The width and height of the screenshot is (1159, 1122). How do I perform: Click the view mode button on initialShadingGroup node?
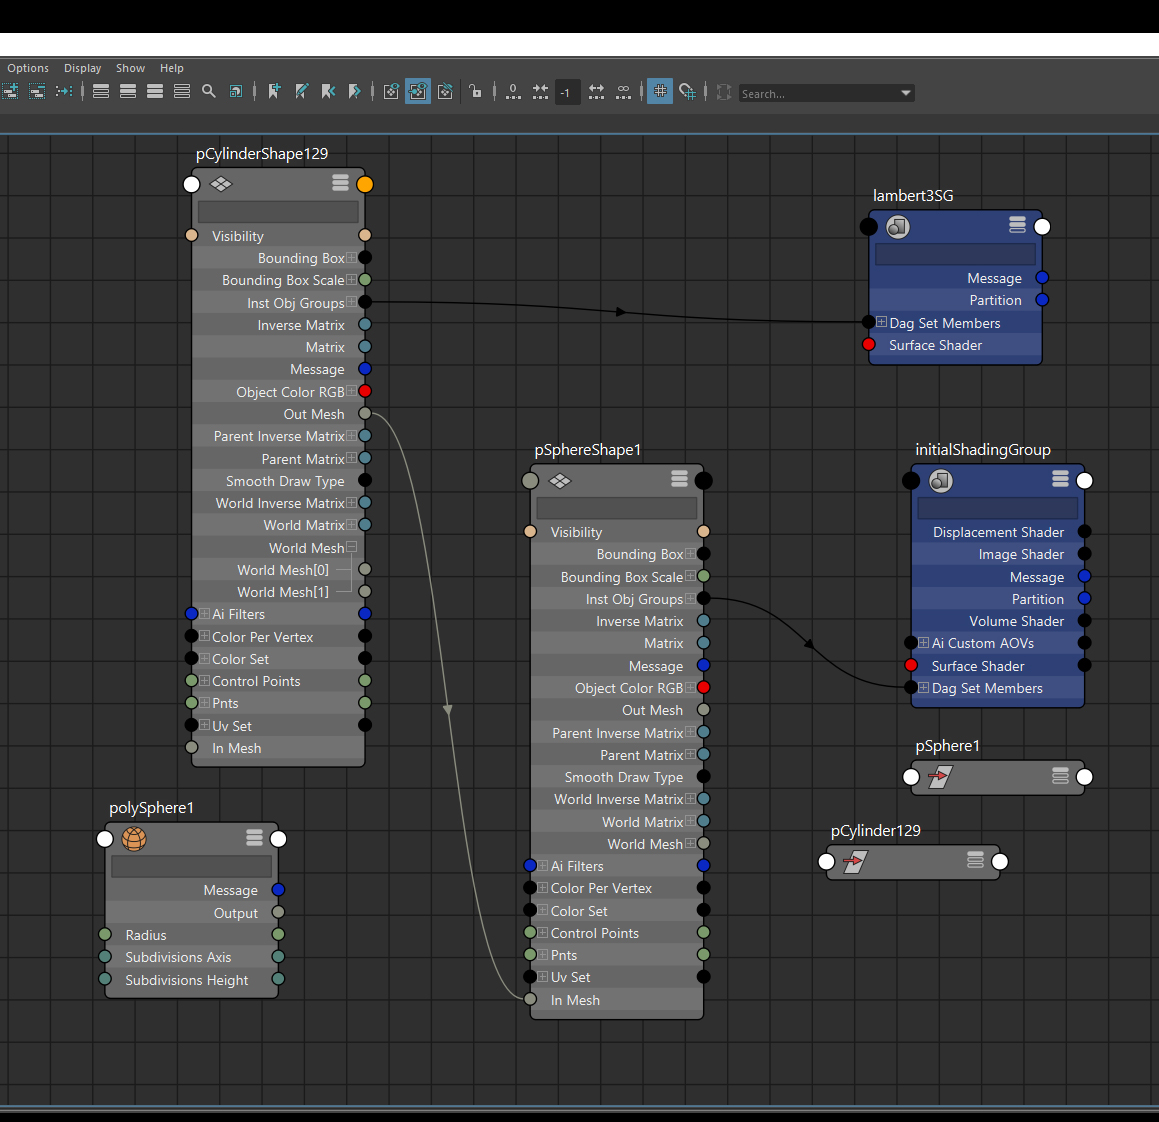coord(1060,480)
